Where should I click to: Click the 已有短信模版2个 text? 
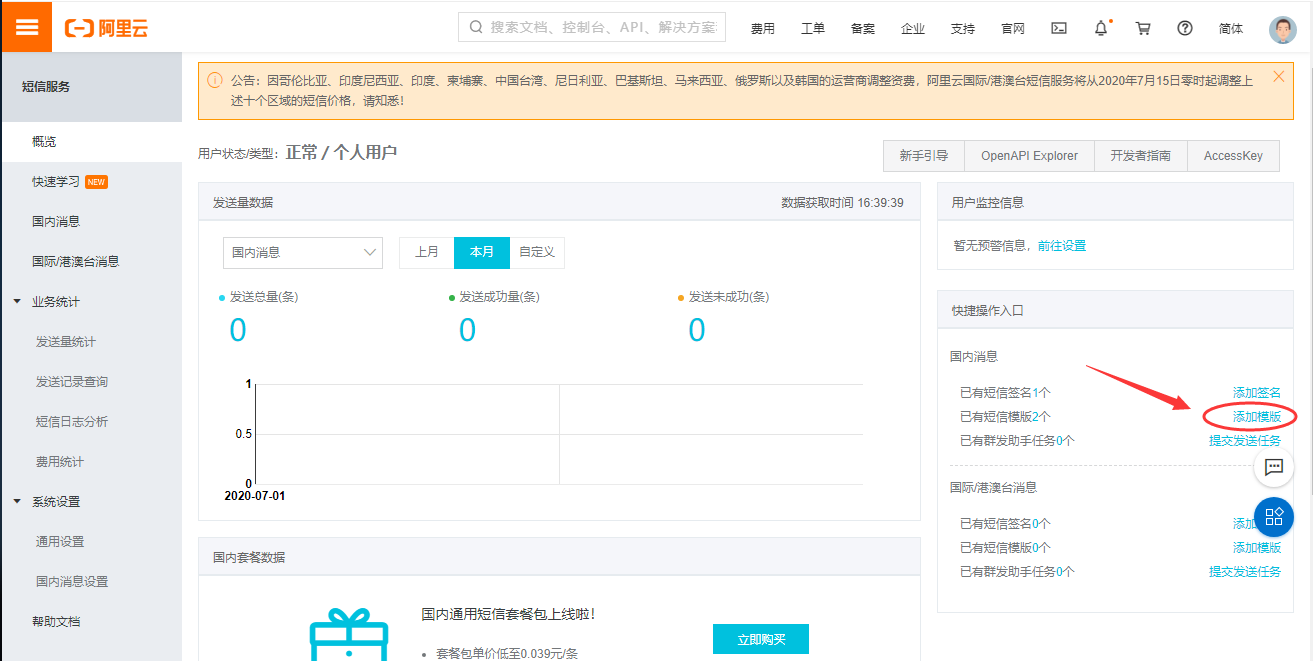(x=1005, y=417)
